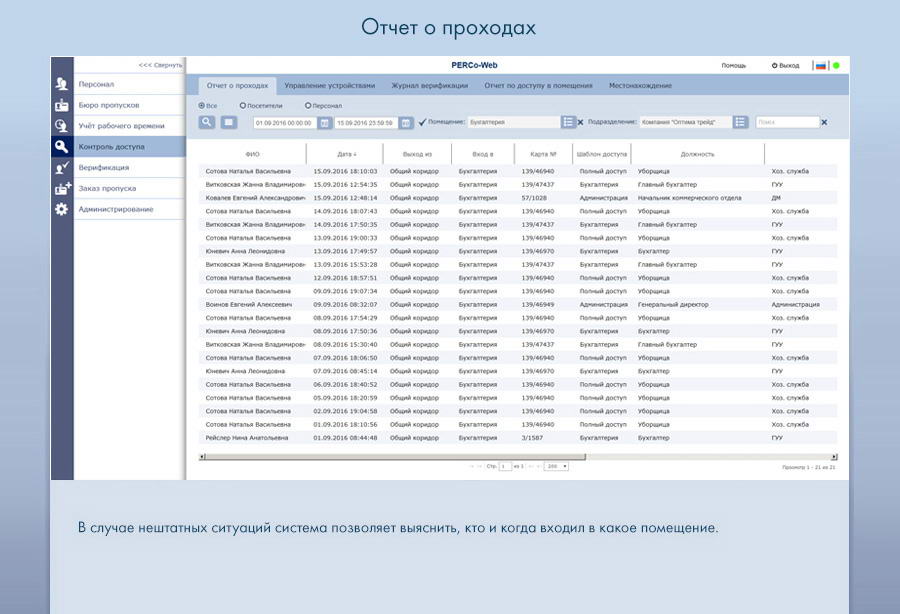The width and height of the screenshot is (900, 614).
Task: Open calendar picker for the start date
Action: click(x=325, y=123)
